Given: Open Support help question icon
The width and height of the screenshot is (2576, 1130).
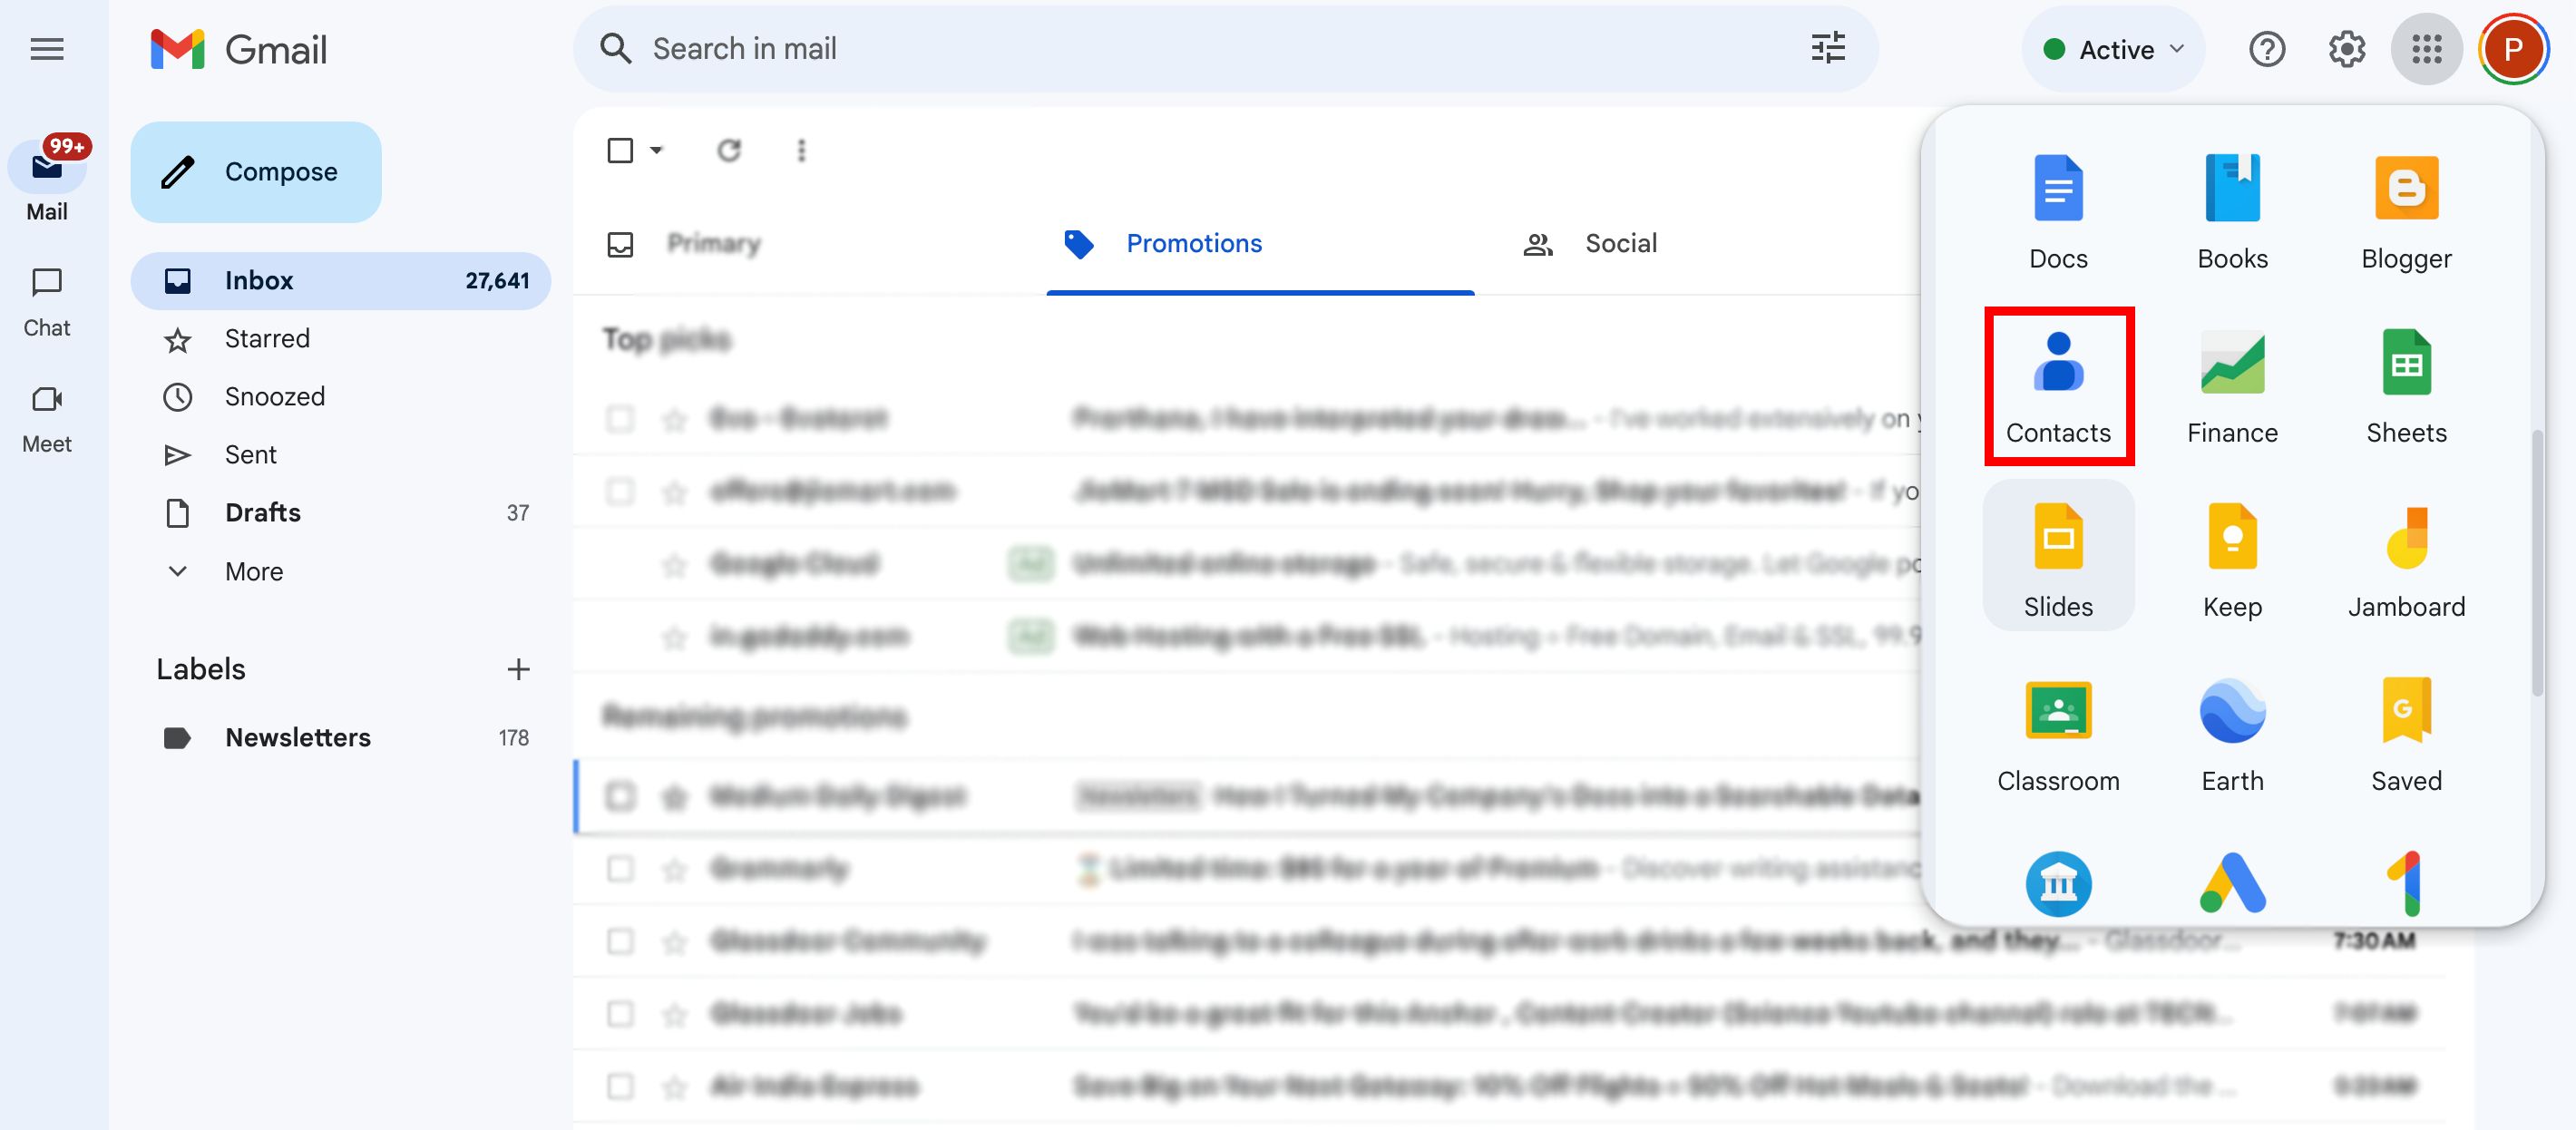Looking at the screenshot, I should pos(2266,49).
